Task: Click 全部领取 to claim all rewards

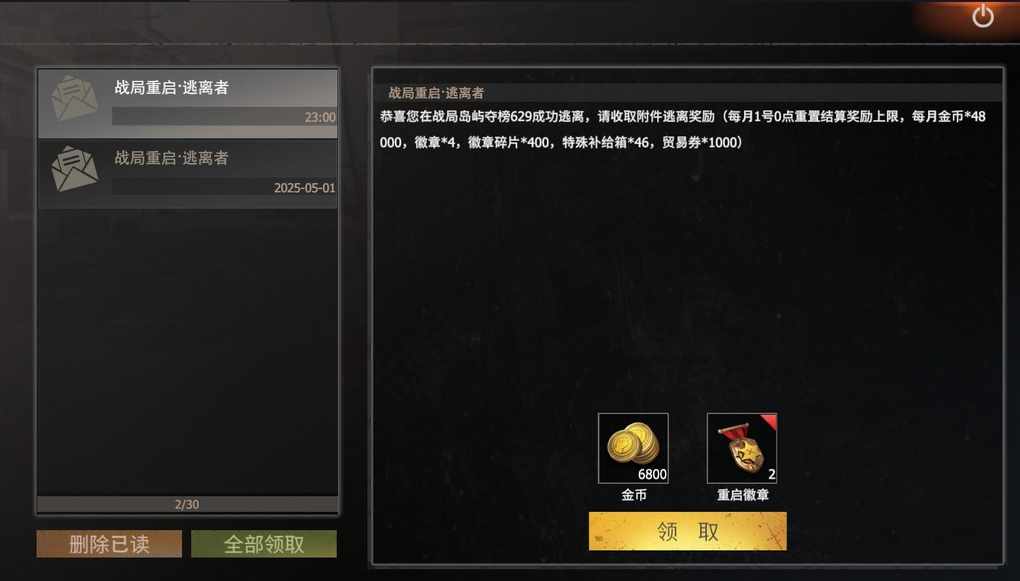Action: click(264, 544)
